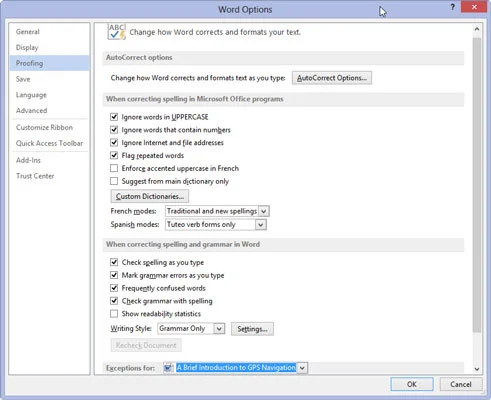491x400 pixels.
Task: Click the Help question mark icon
Action: [452, 7]
